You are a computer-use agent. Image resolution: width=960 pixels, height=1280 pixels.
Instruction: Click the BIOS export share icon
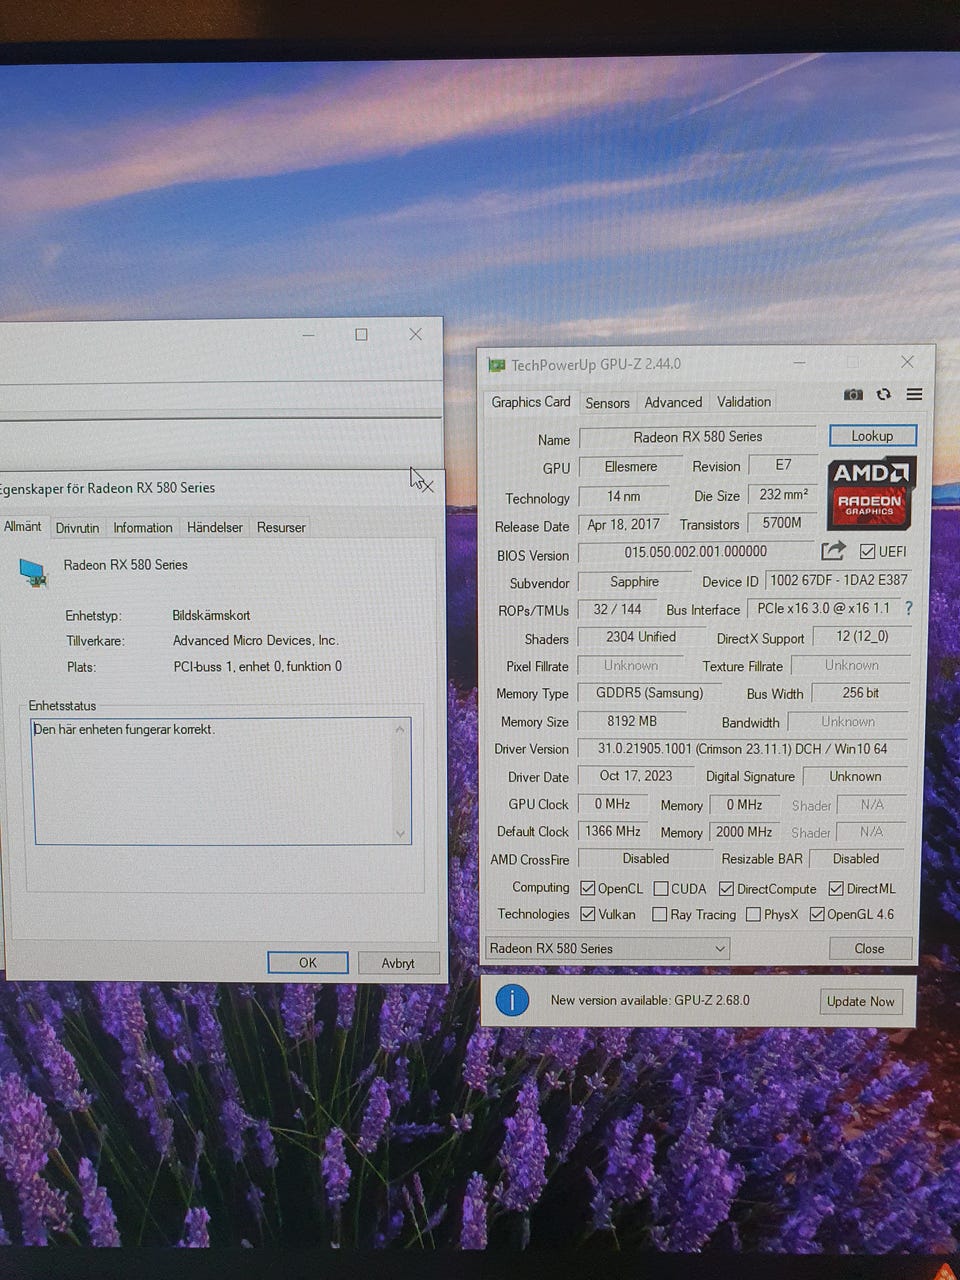pos(833,551)
